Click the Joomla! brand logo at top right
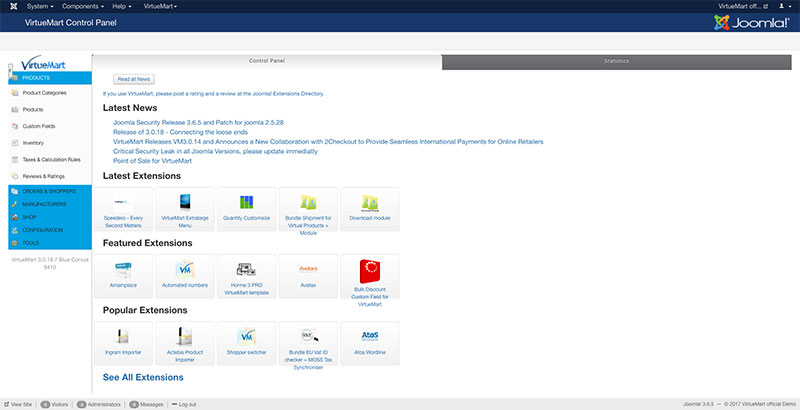 752,22
